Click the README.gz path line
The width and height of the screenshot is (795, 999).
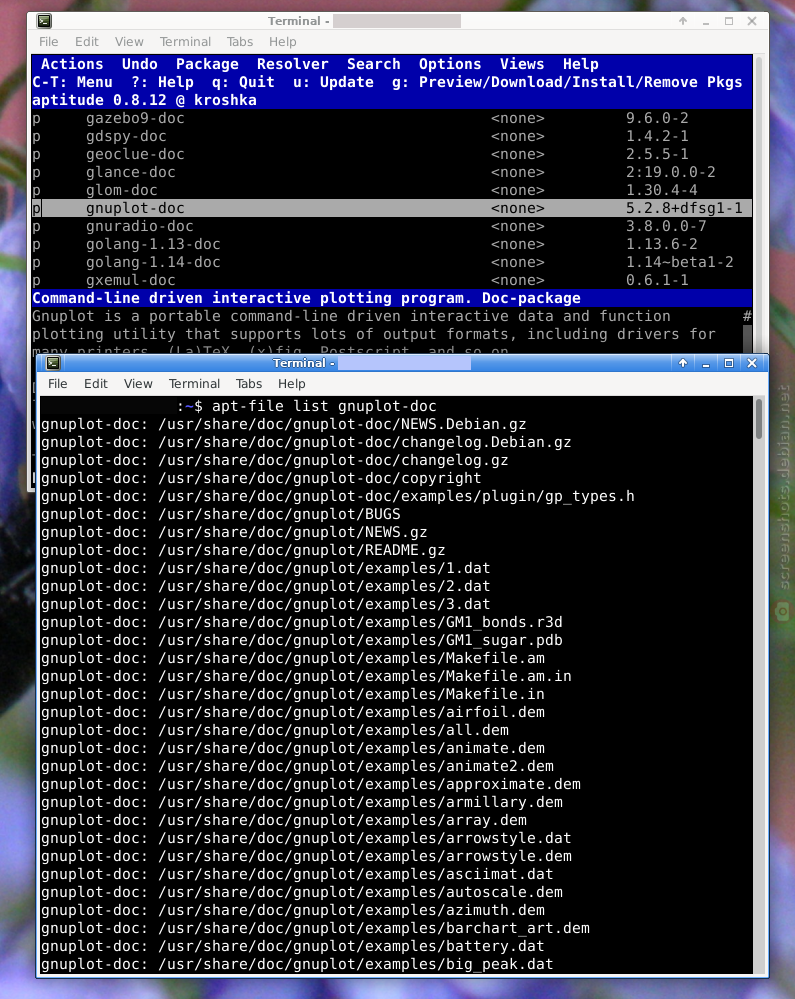243,550
